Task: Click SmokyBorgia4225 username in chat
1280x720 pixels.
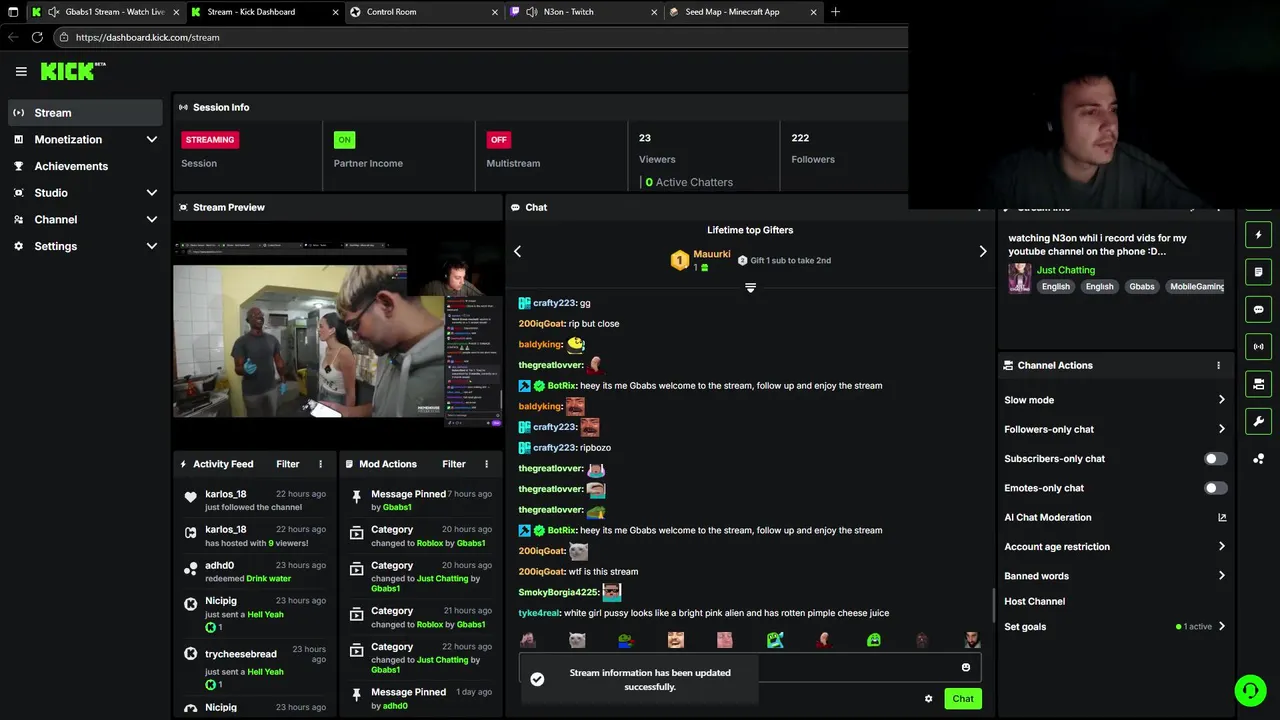Action: coord(558,592)
